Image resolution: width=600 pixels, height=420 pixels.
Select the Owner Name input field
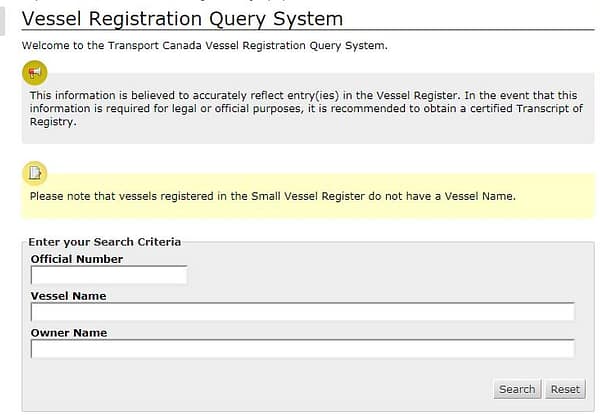tap(302, 349)
